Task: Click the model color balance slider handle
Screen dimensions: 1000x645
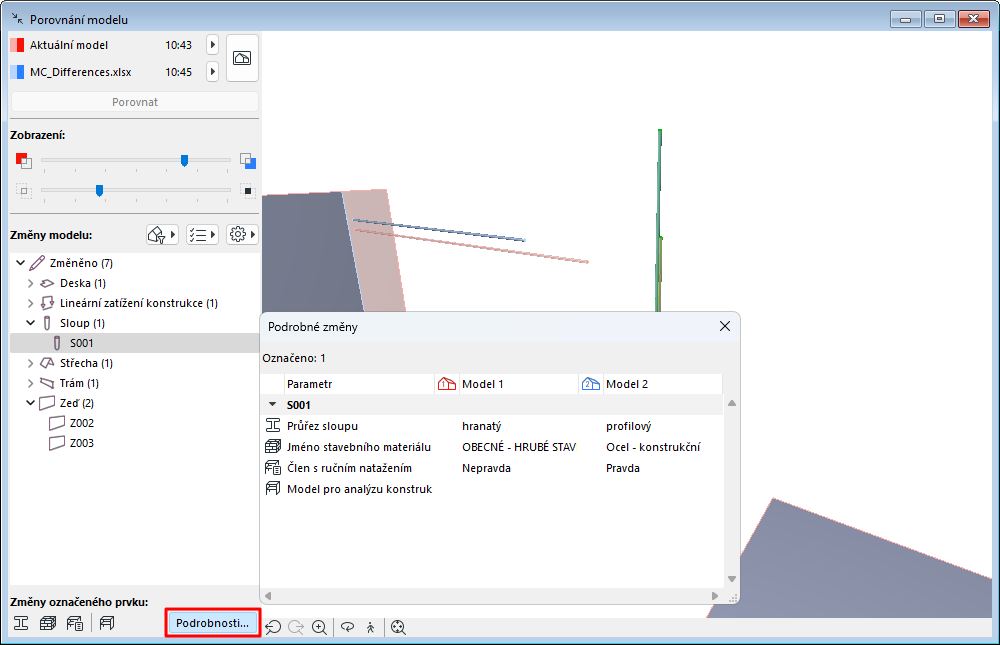Action: point(184,160)
